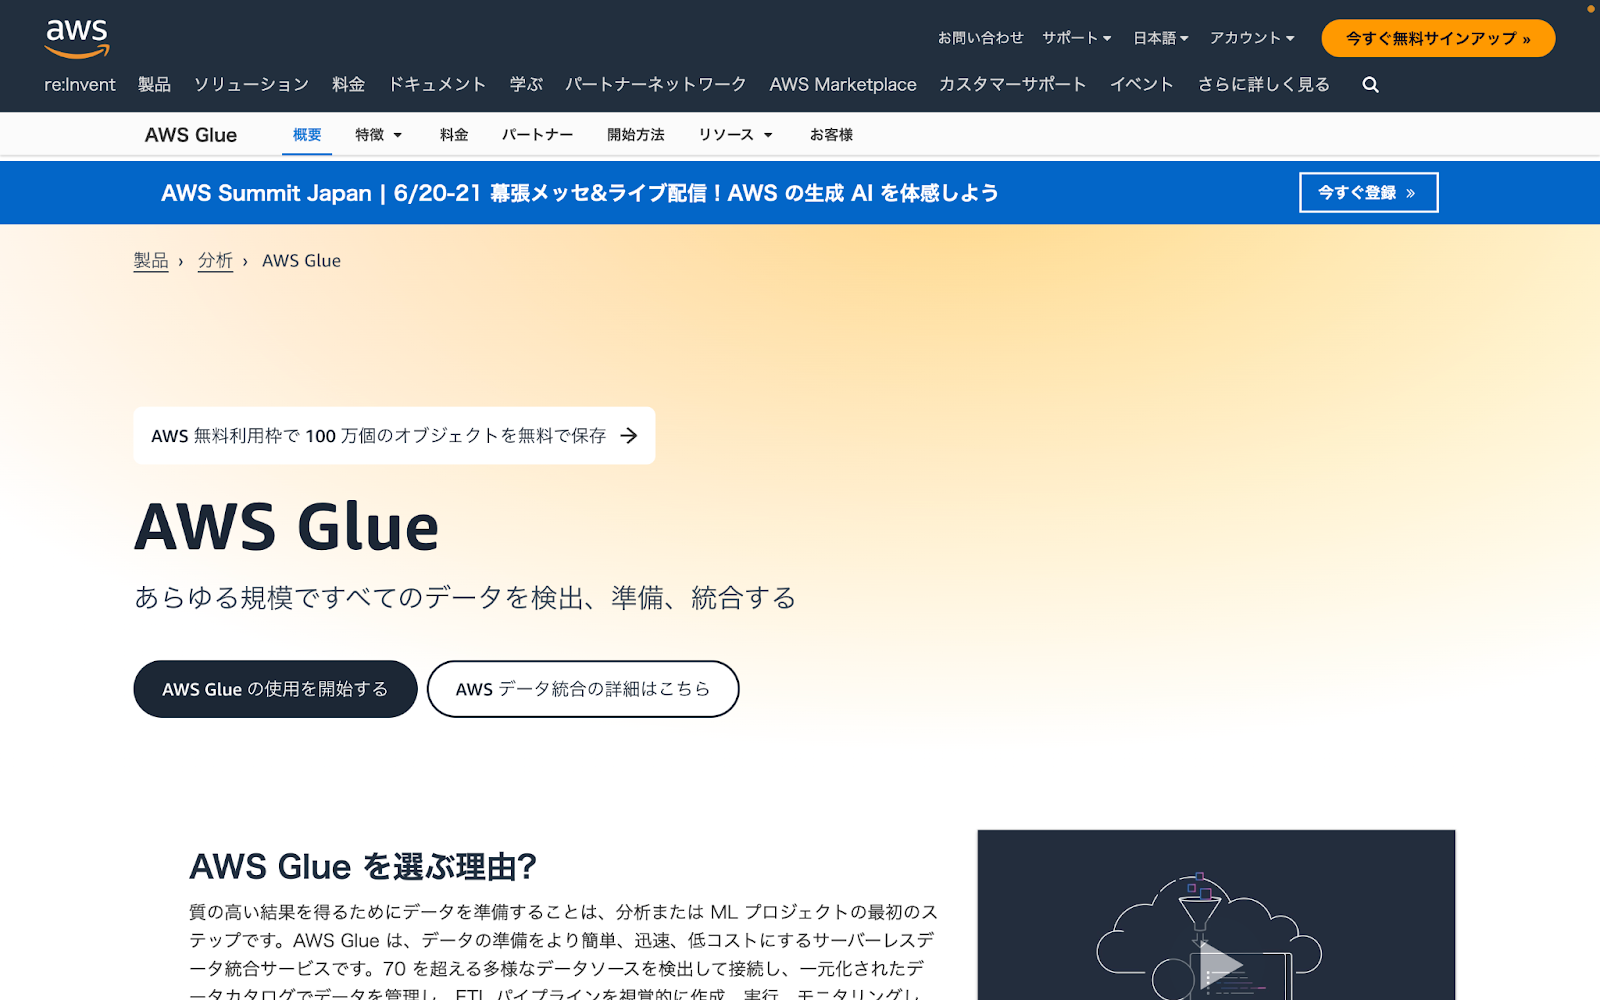Click the AWS logo

point(77,39)
